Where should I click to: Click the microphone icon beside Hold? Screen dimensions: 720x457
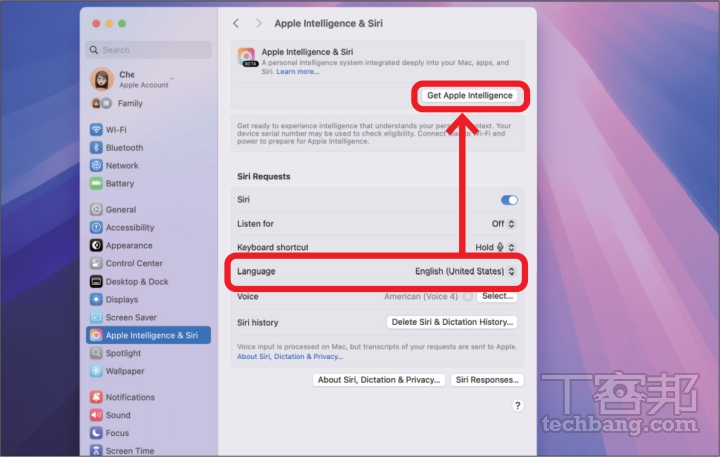tap(500, 247)
